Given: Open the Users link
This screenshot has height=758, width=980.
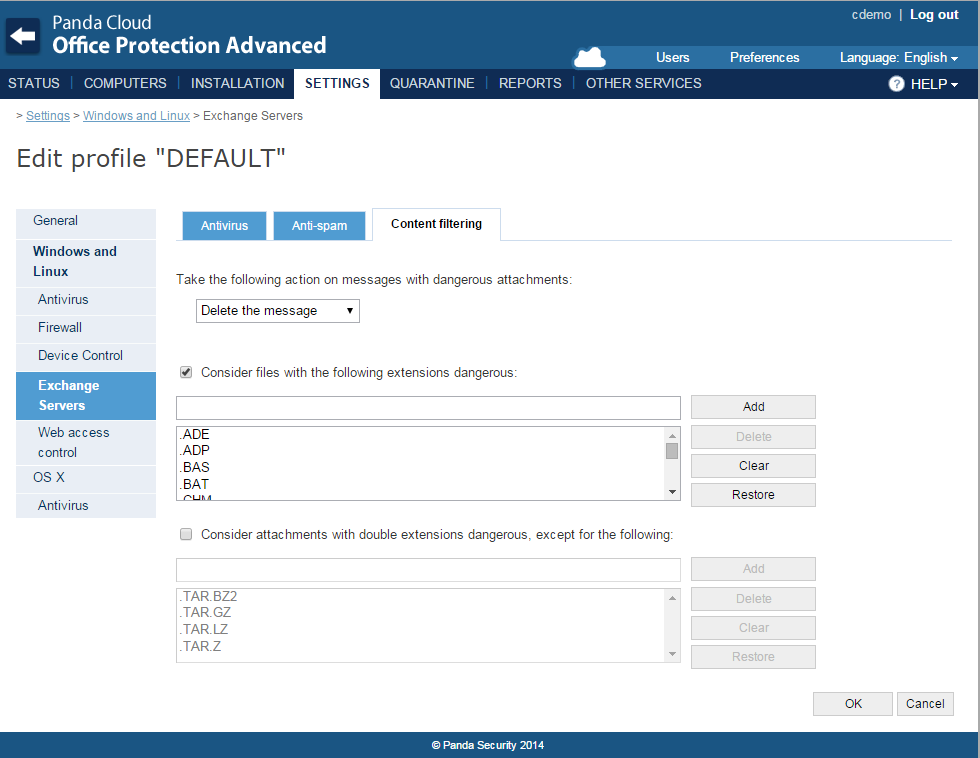Looking at the screenshot, I should coord(672,57).
